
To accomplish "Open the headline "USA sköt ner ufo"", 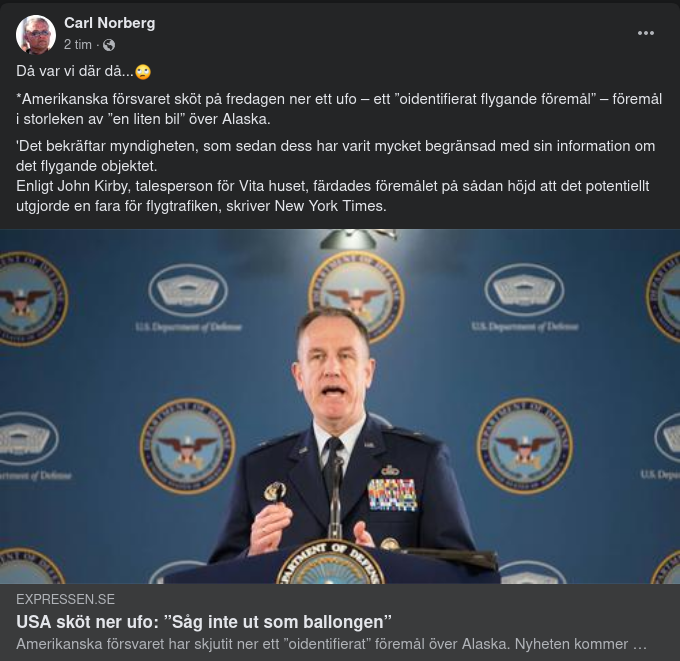I will tap(203, 621).
